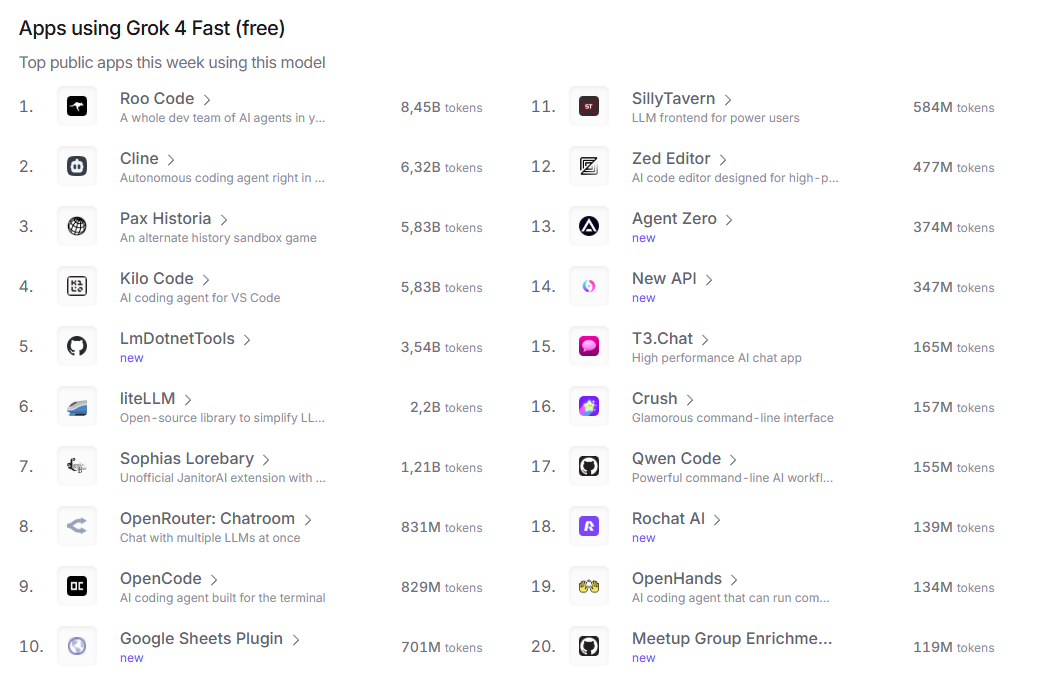Click the Kilo Code app icon
The width and height of the screenshot is (1041, 678).
coord(77,286)
